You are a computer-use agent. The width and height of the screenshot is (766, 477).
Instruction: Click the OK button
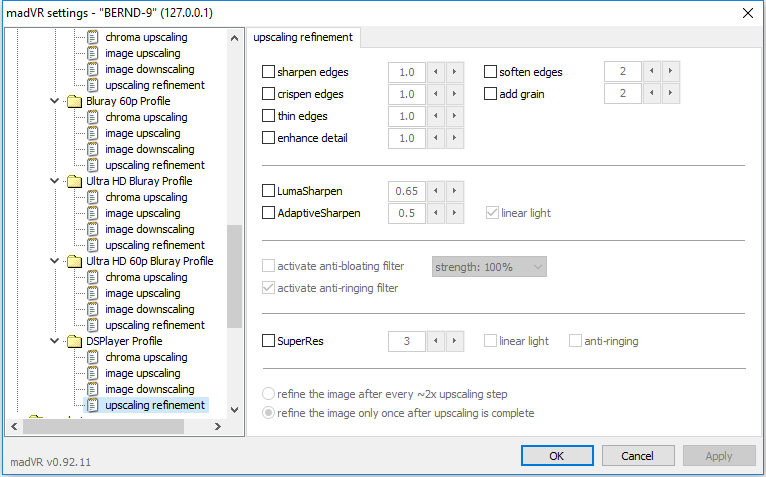click(557, 456)
